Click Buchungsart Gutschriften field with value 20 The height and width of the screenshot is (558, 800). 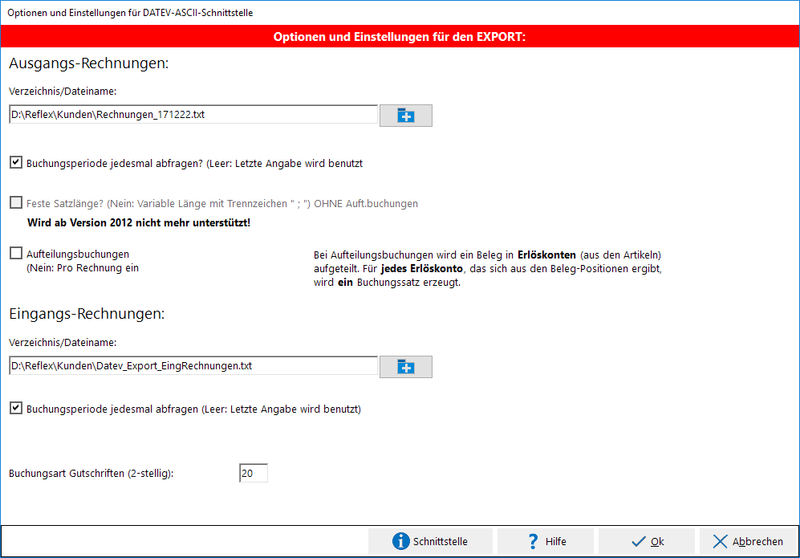253,473
